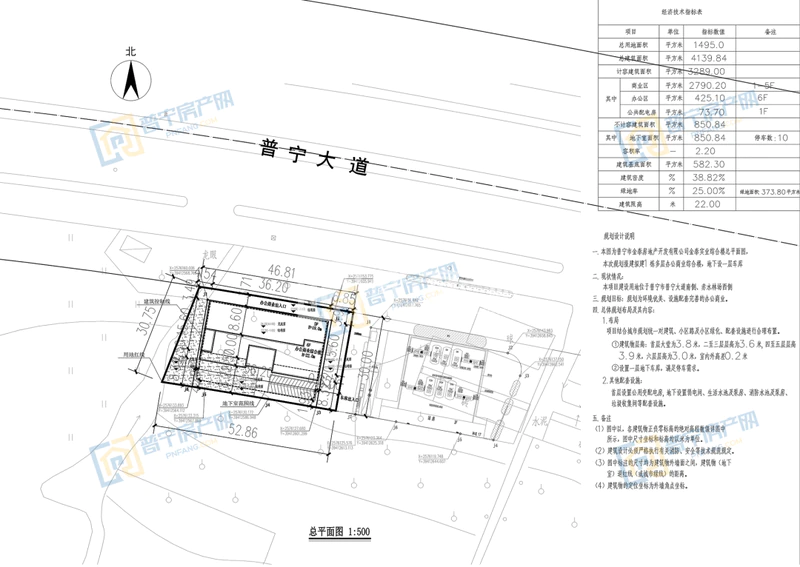This screenshot has width=800, height=567.
Task: Click the north arrow compass symbol
Action: 129,77
